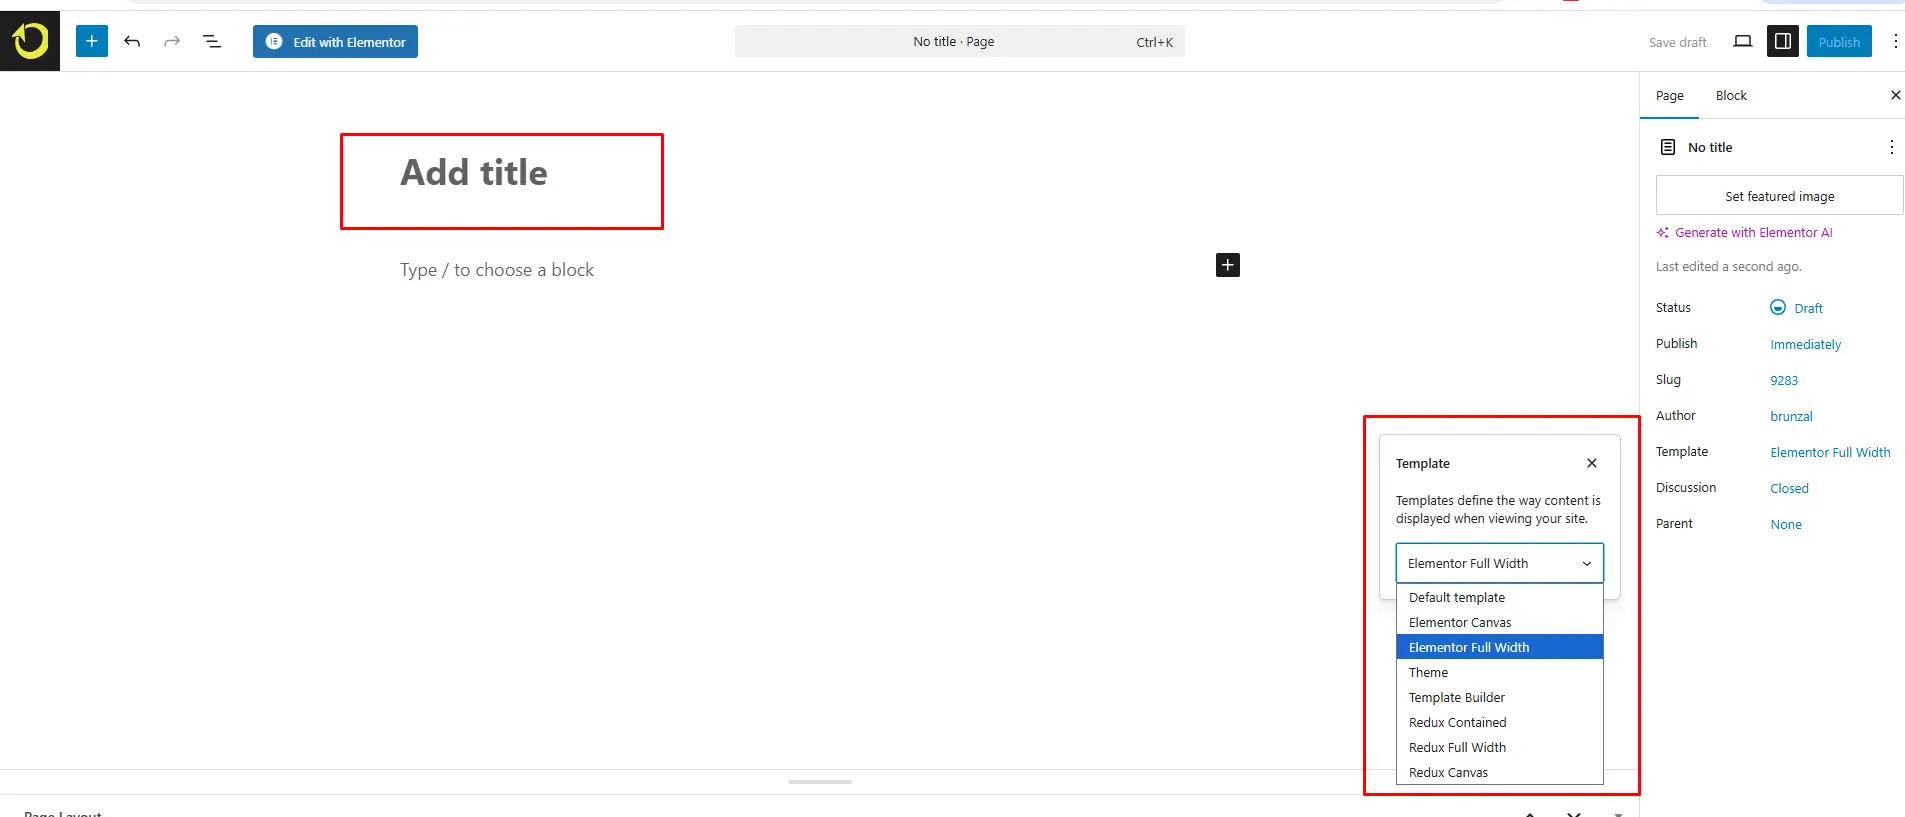Click Edit with Elementor button
The height and width of the screenshot is (817, 1905).
click(x=335, y=42)
